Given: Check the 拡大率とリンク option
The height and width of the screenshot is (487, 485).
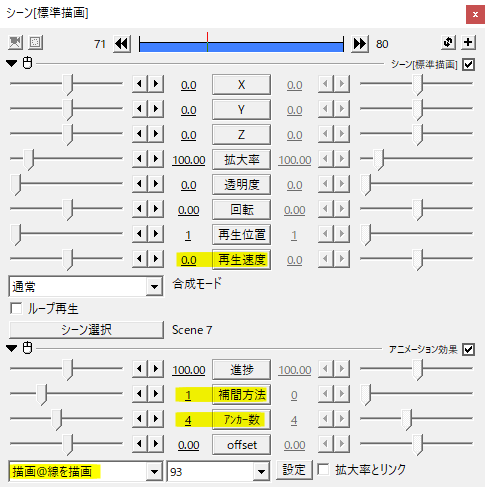Looking at the screenshot, I should click(323, 469).
